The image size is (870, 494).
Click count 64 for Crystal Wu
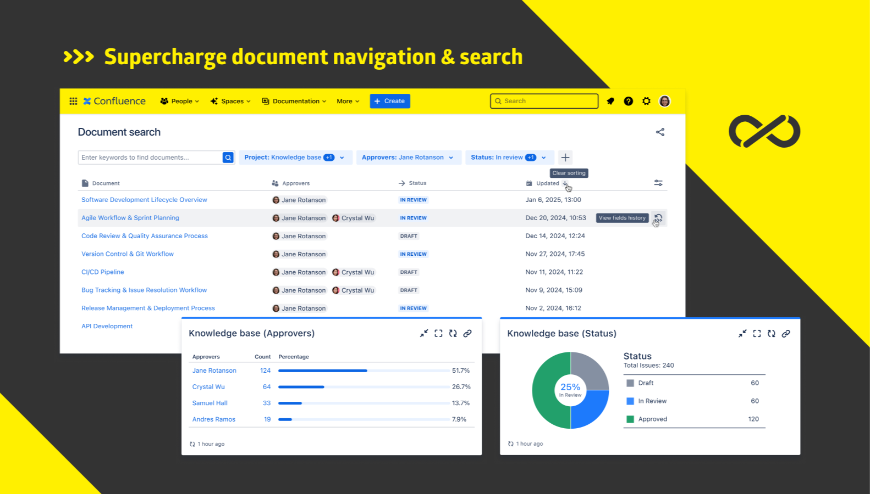[267, 387]
